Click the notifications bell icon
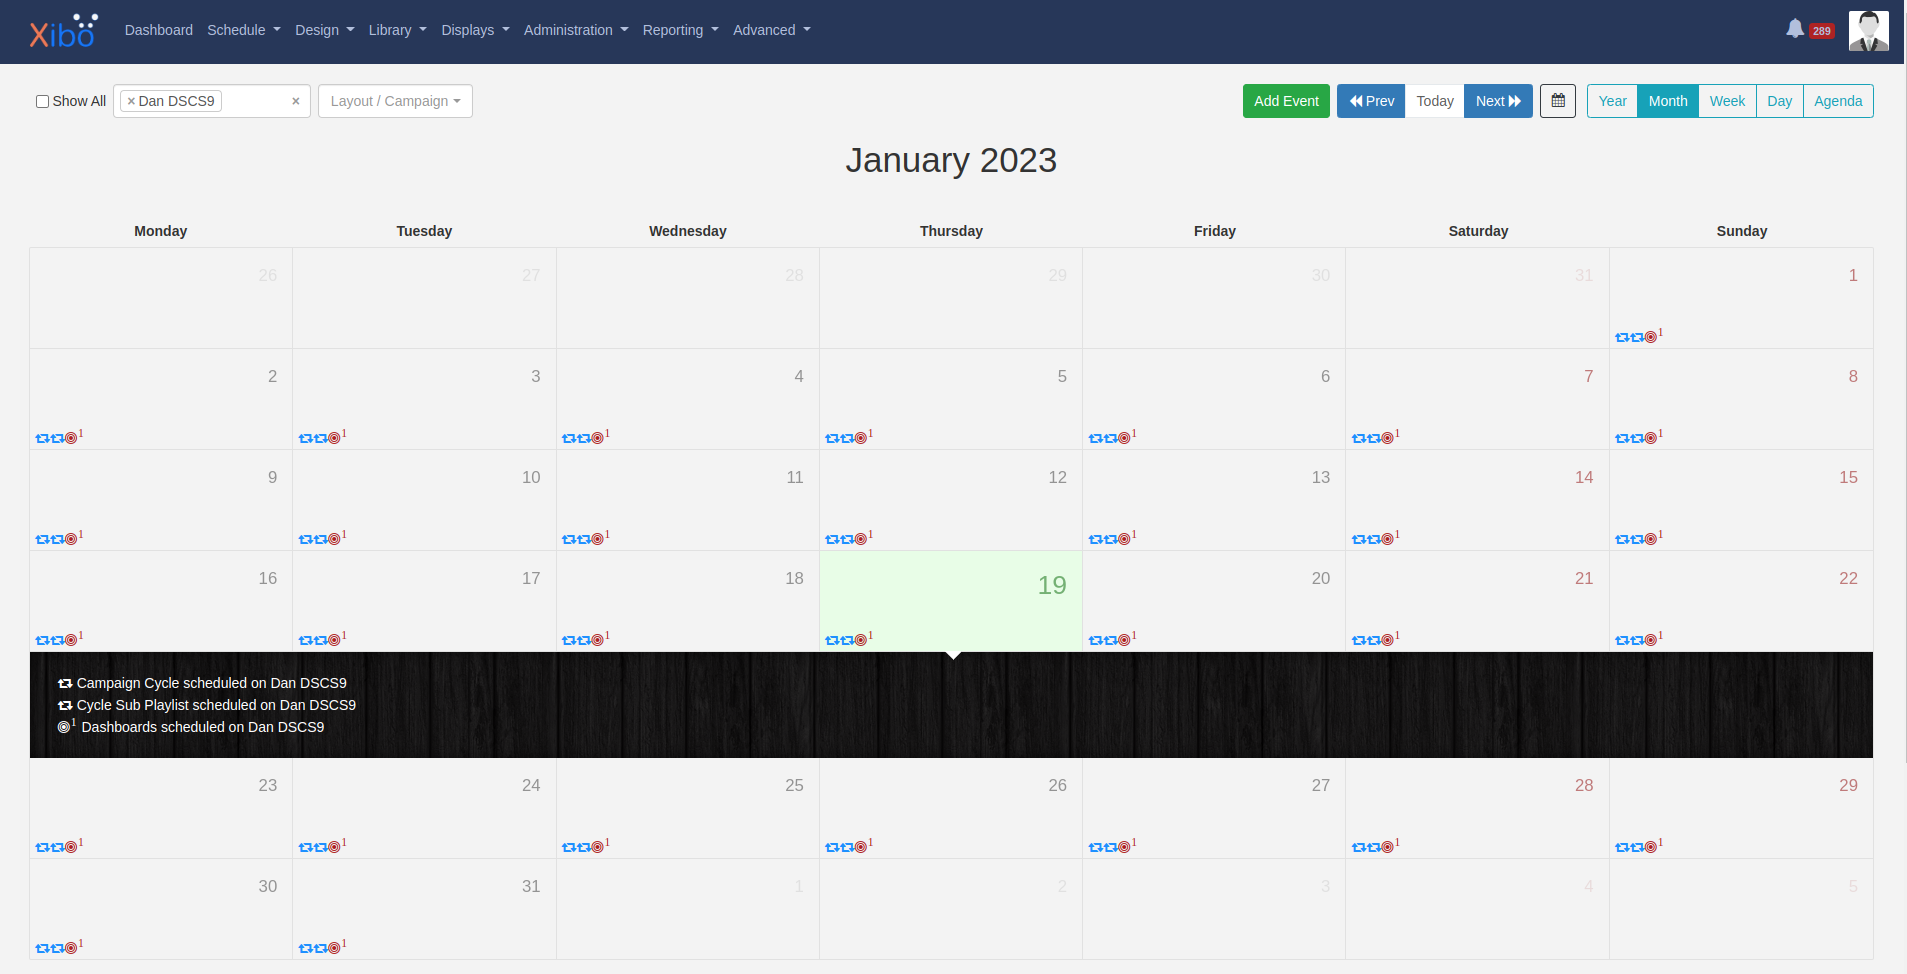The height and width of the screenshot is (974, 1907). tap(1795, 29)
